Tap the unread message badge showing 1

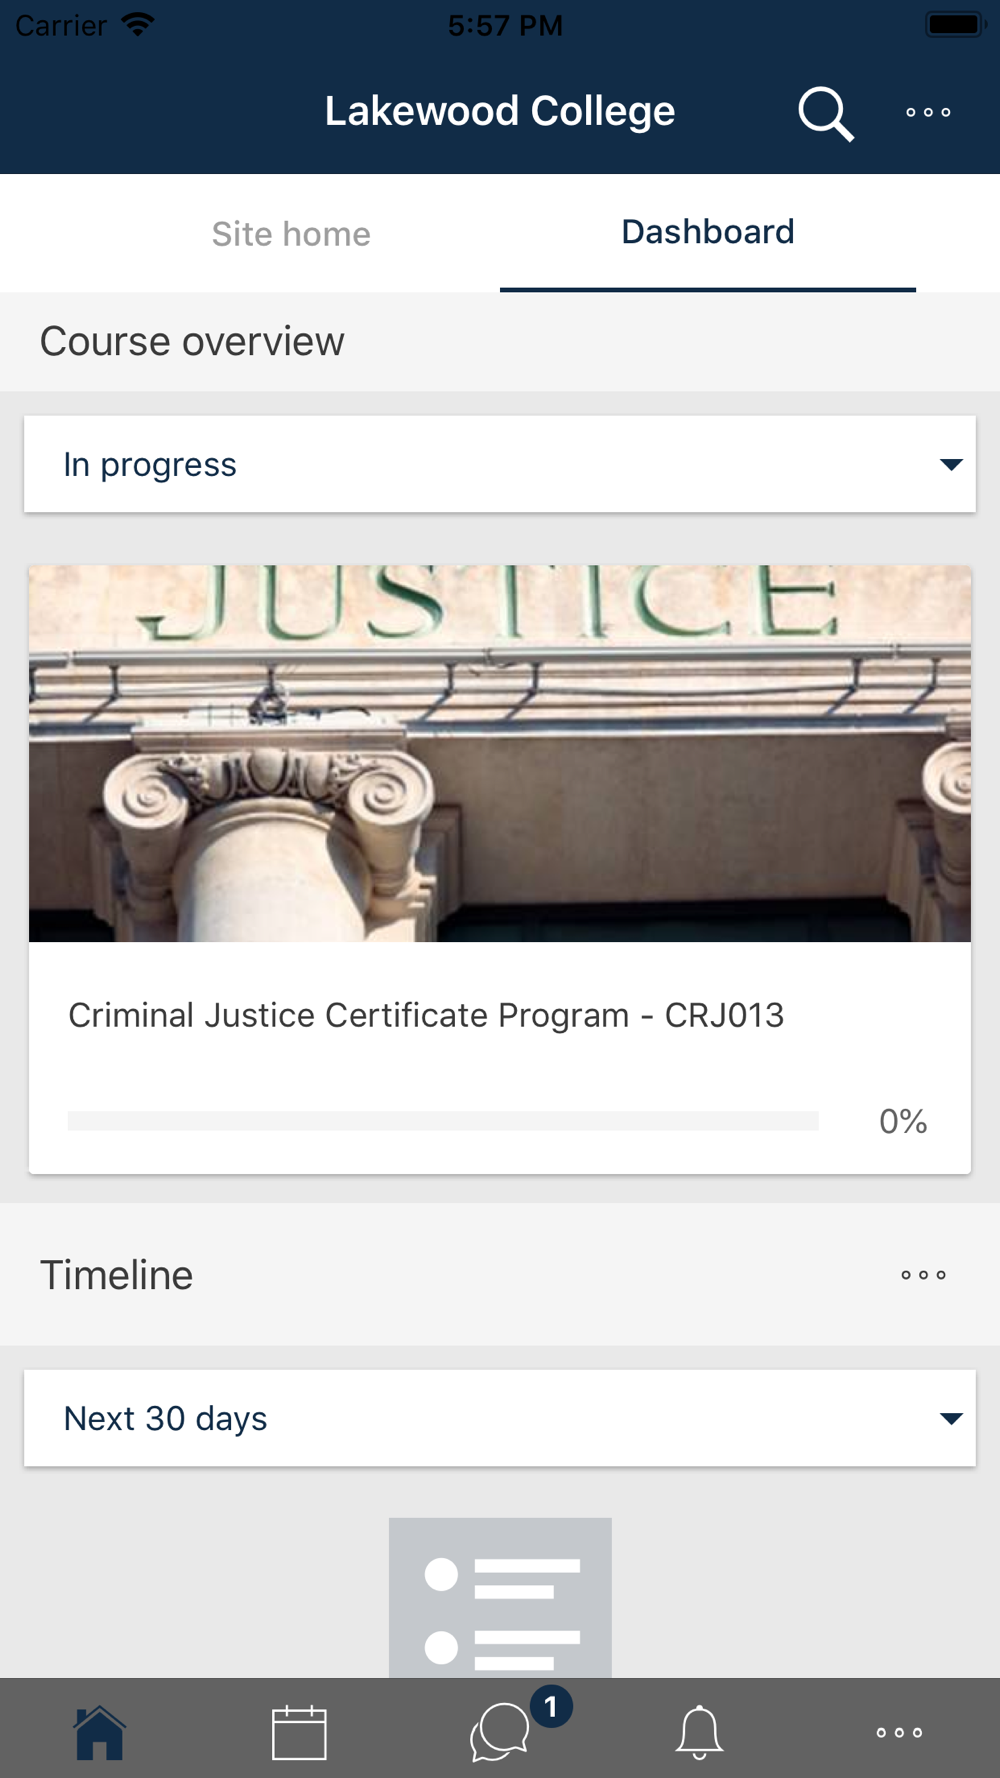click(x=551, y=1706)
